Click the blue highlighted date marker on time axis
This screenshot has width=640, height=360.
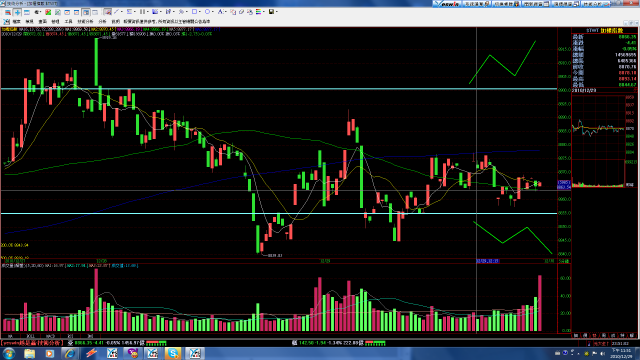(488, 261)
